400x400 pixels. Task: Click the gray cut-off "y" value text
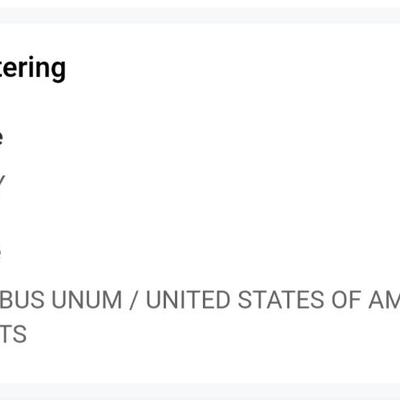click(2, 183)
